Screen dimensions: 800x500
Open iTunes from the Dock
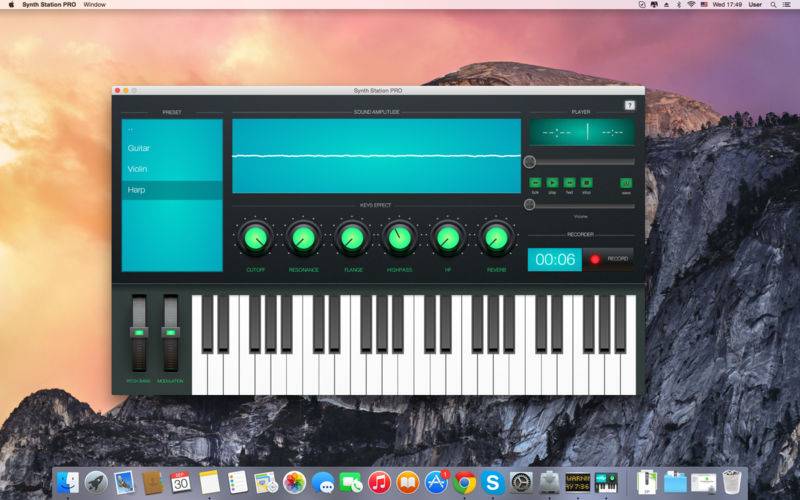coord(379,482)
